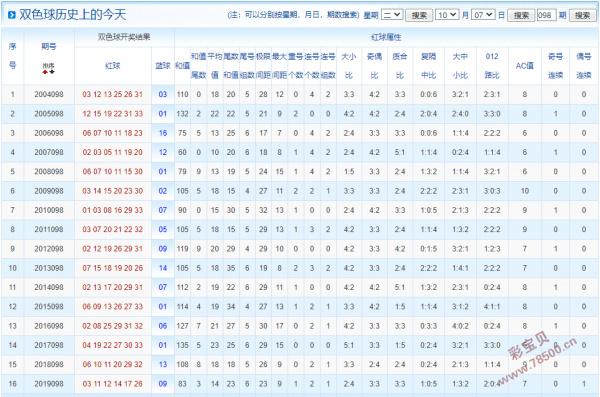This screenshot has height=397, width=600.
Task: Click blue ball 12 in row 2007098
Action: [x=163, y=152]
